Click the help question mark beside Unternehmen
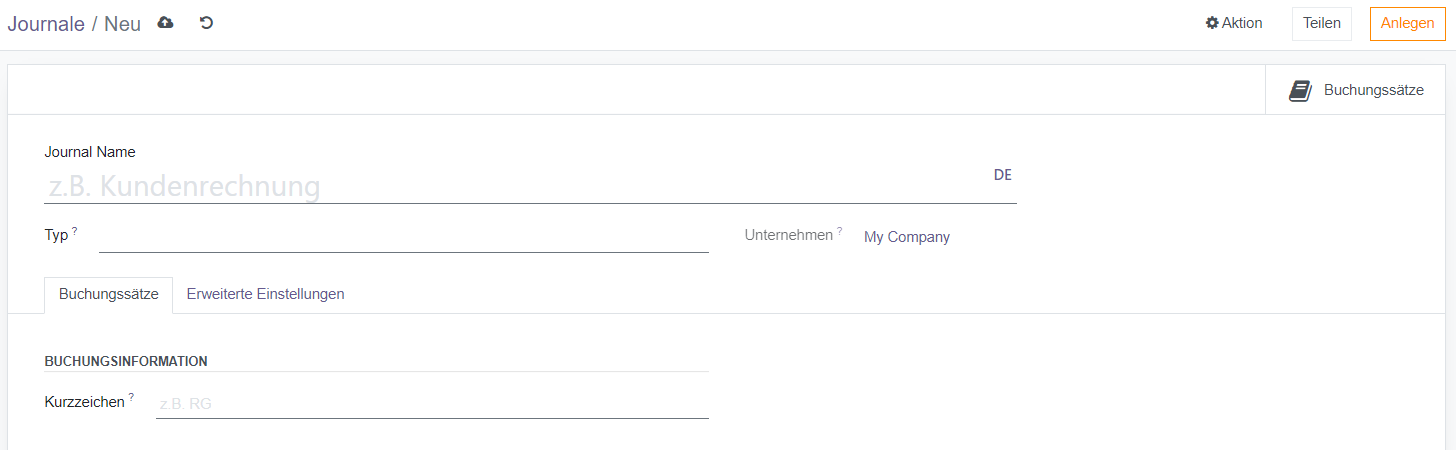The width and height of the screenshot is (1456, 450). tap(840, 231)
